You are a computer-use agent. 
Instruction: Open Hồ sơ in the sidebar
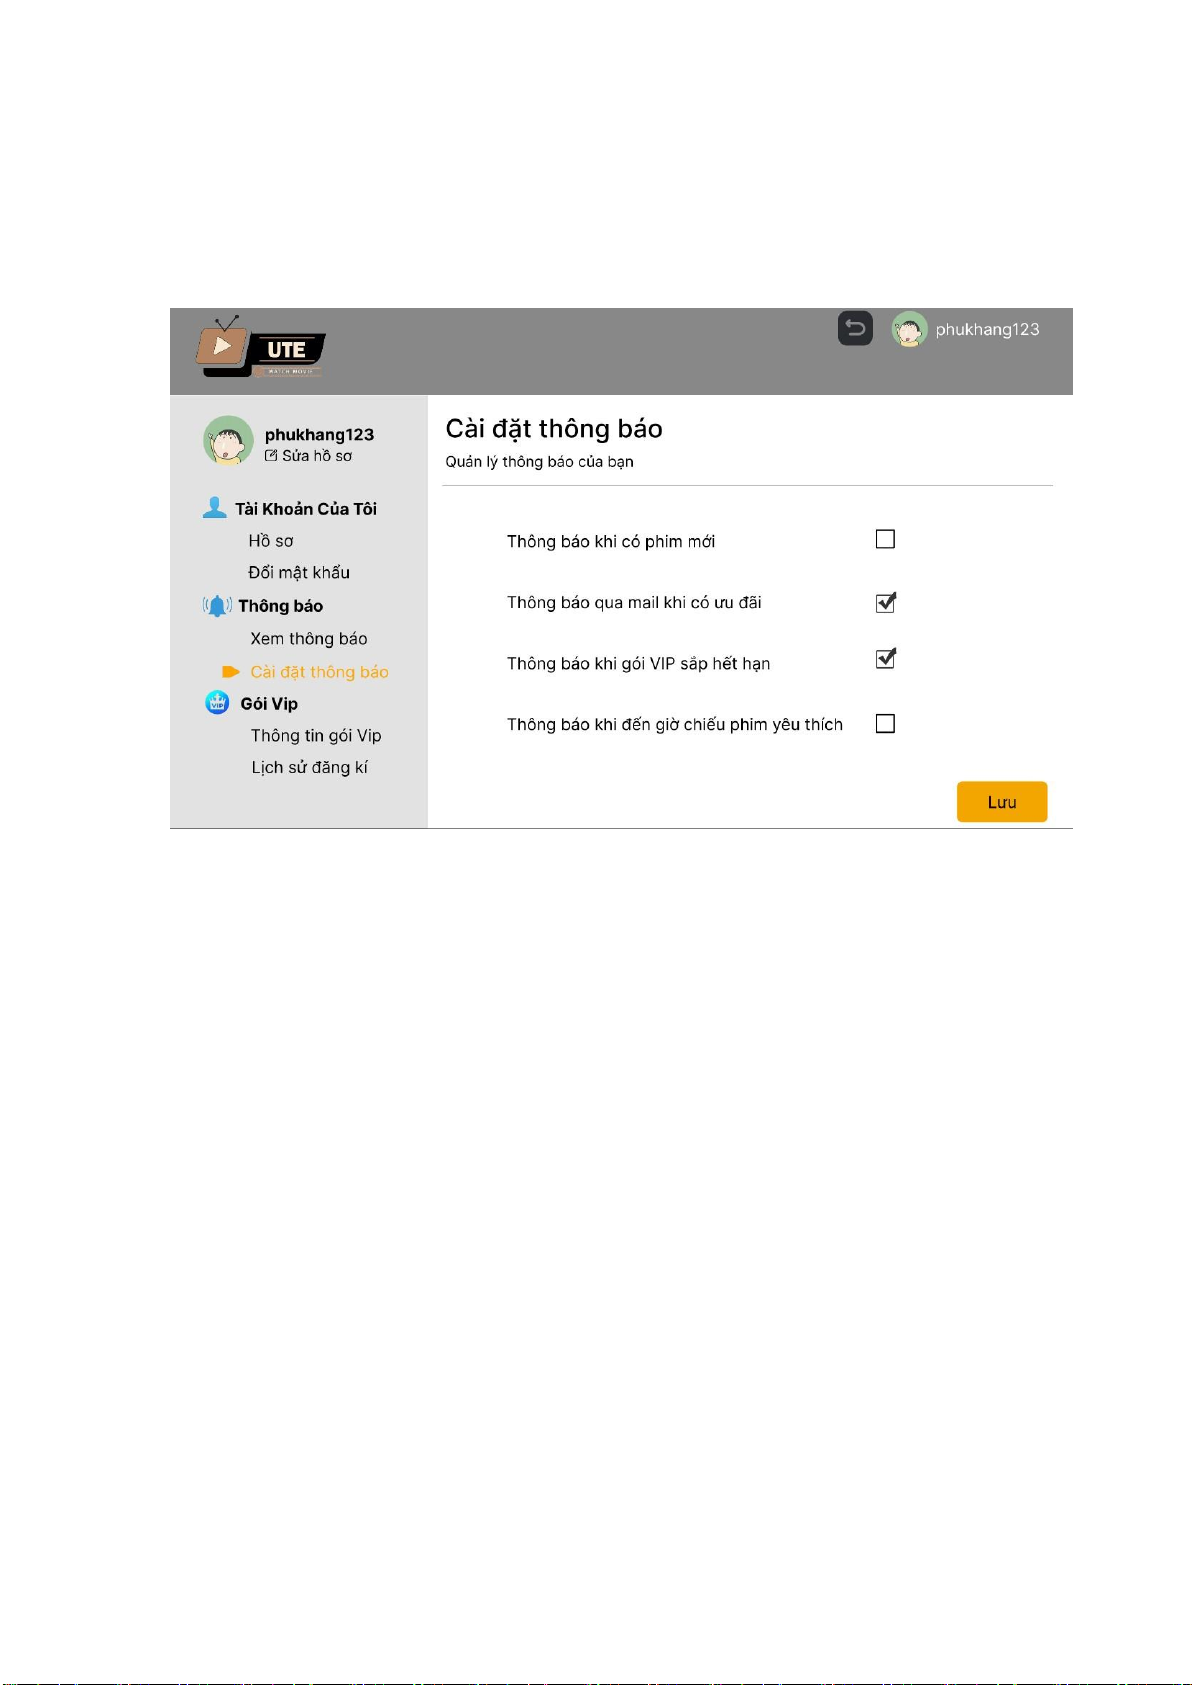coord(271,541)
